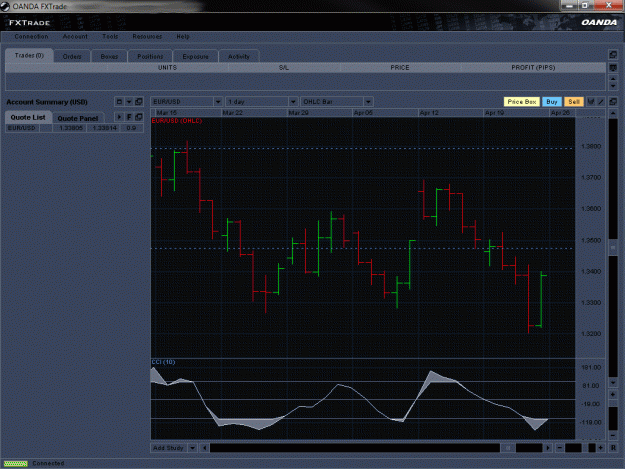This screenshot has width=625, height=469.
Task: Switch to the Exposure tab
Action: 195,56
